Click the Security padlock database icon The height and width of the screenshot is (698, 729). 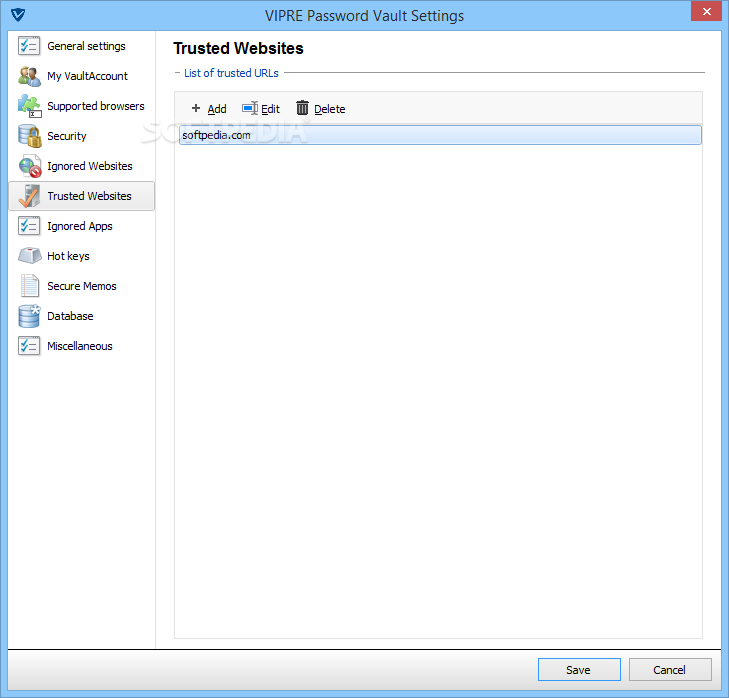[29, 136]
